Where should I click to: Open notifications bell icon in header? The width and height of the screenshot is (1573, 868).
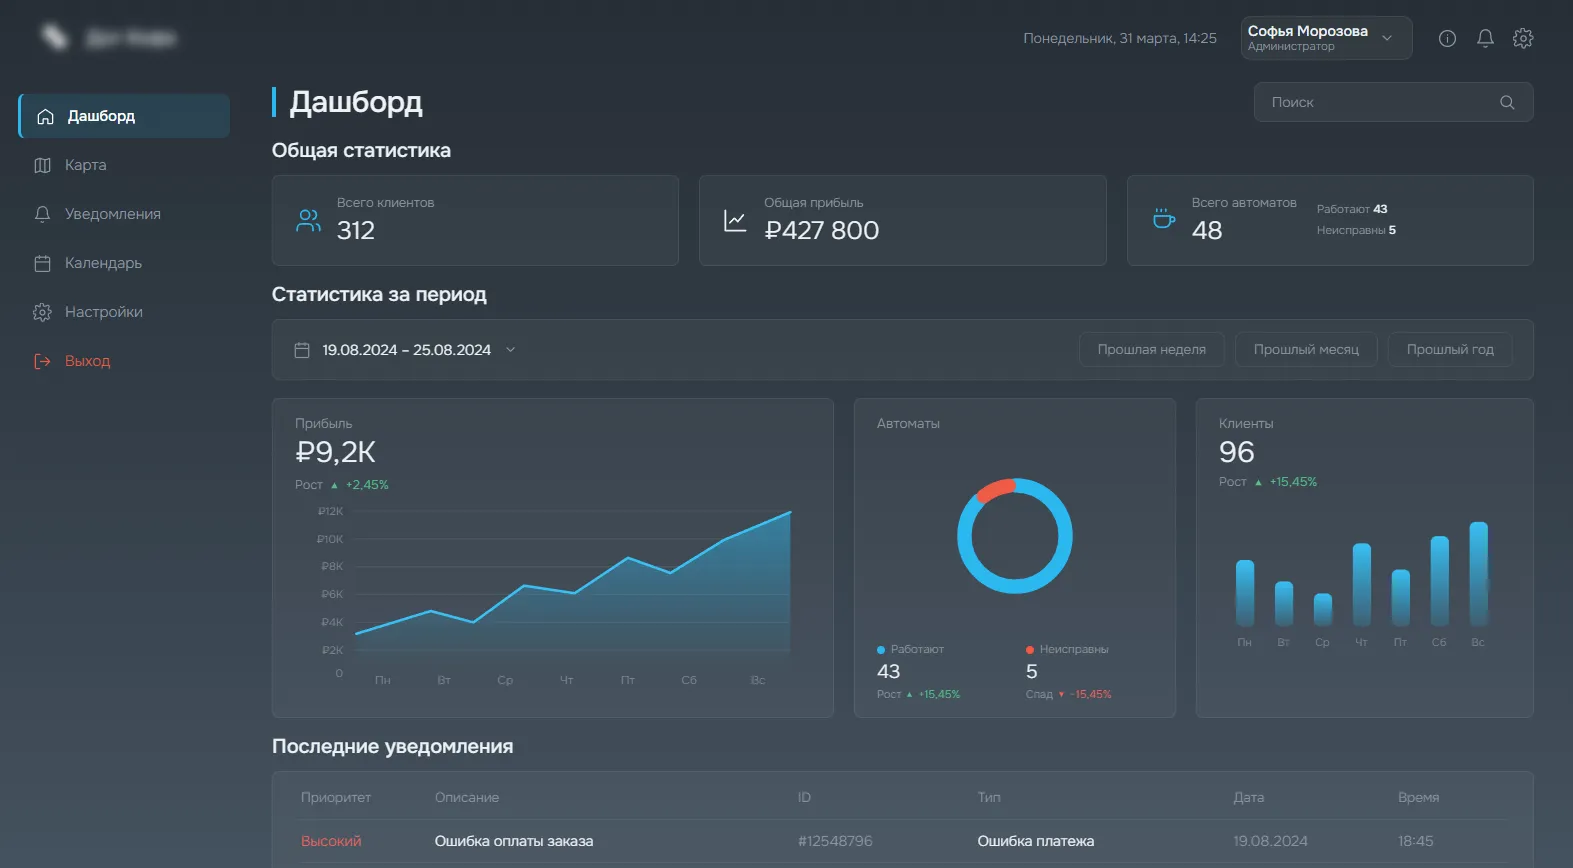pyautogui.click(x=1485, y=38)
